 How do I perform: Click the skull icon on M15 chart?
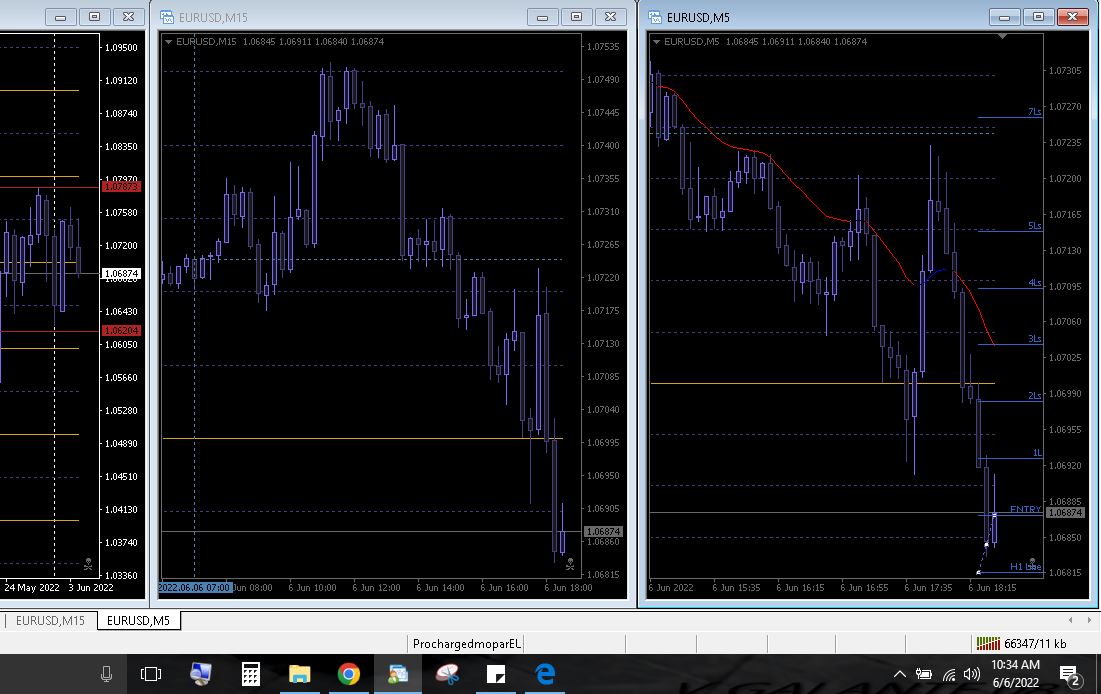[570, 563]
